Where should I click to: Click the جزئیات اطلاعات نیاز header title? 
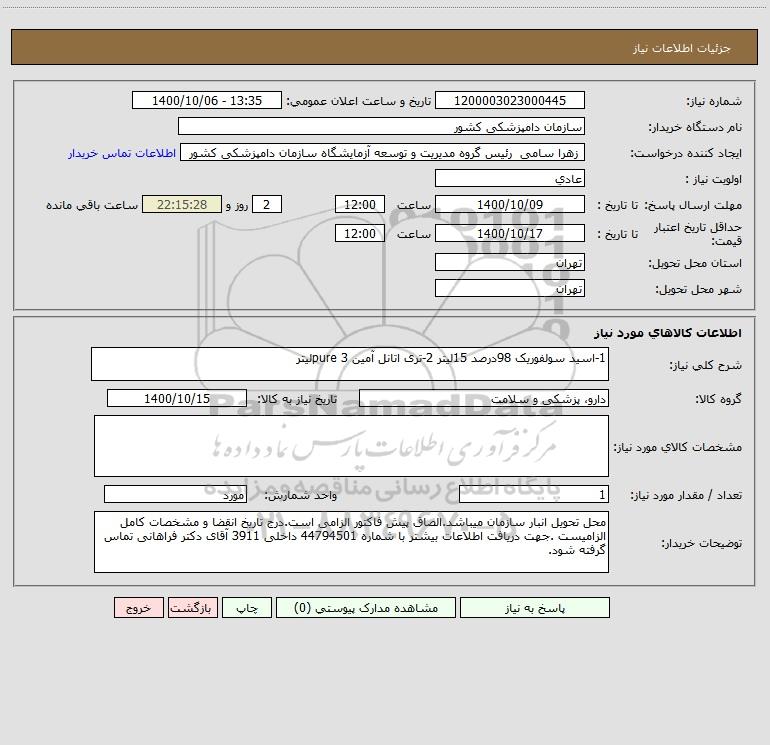click(682, 48)
